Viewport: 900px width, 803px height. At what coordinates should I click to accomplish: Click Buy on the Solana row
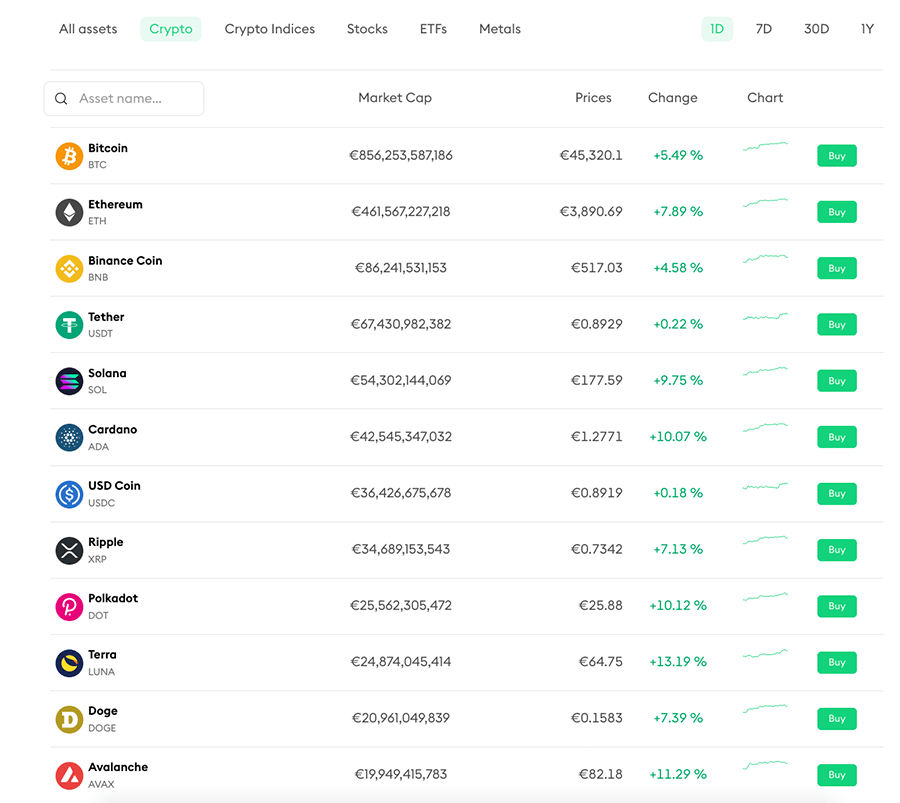(x=837, y=381)
